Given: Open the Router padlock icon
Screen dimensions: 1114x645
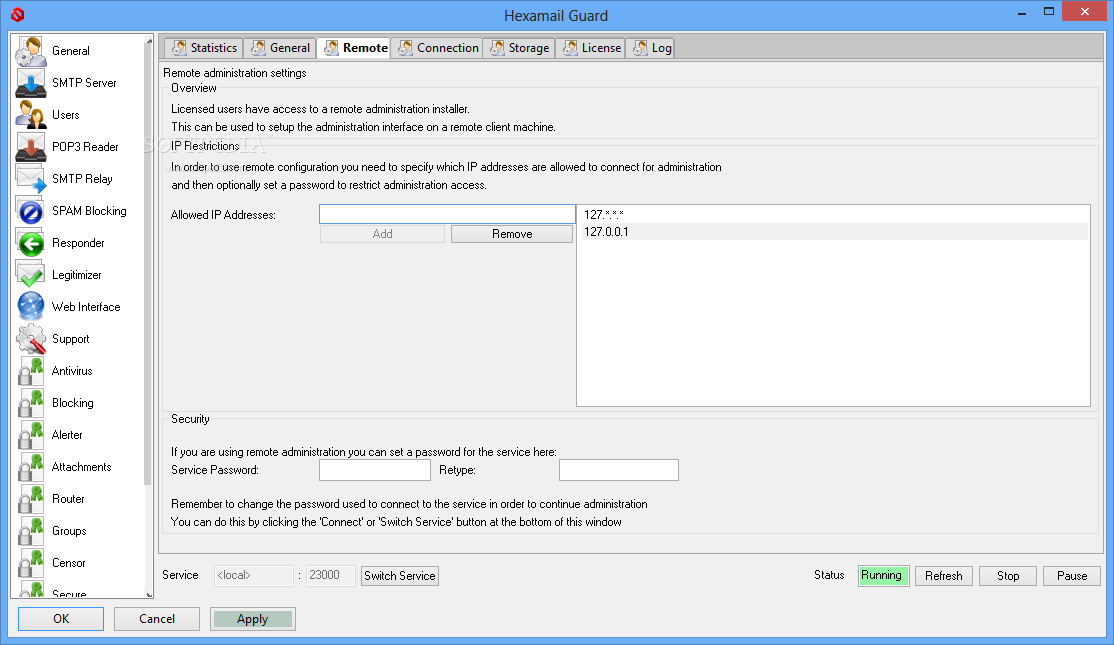Looking at the screenshot, I should [31, 499].
